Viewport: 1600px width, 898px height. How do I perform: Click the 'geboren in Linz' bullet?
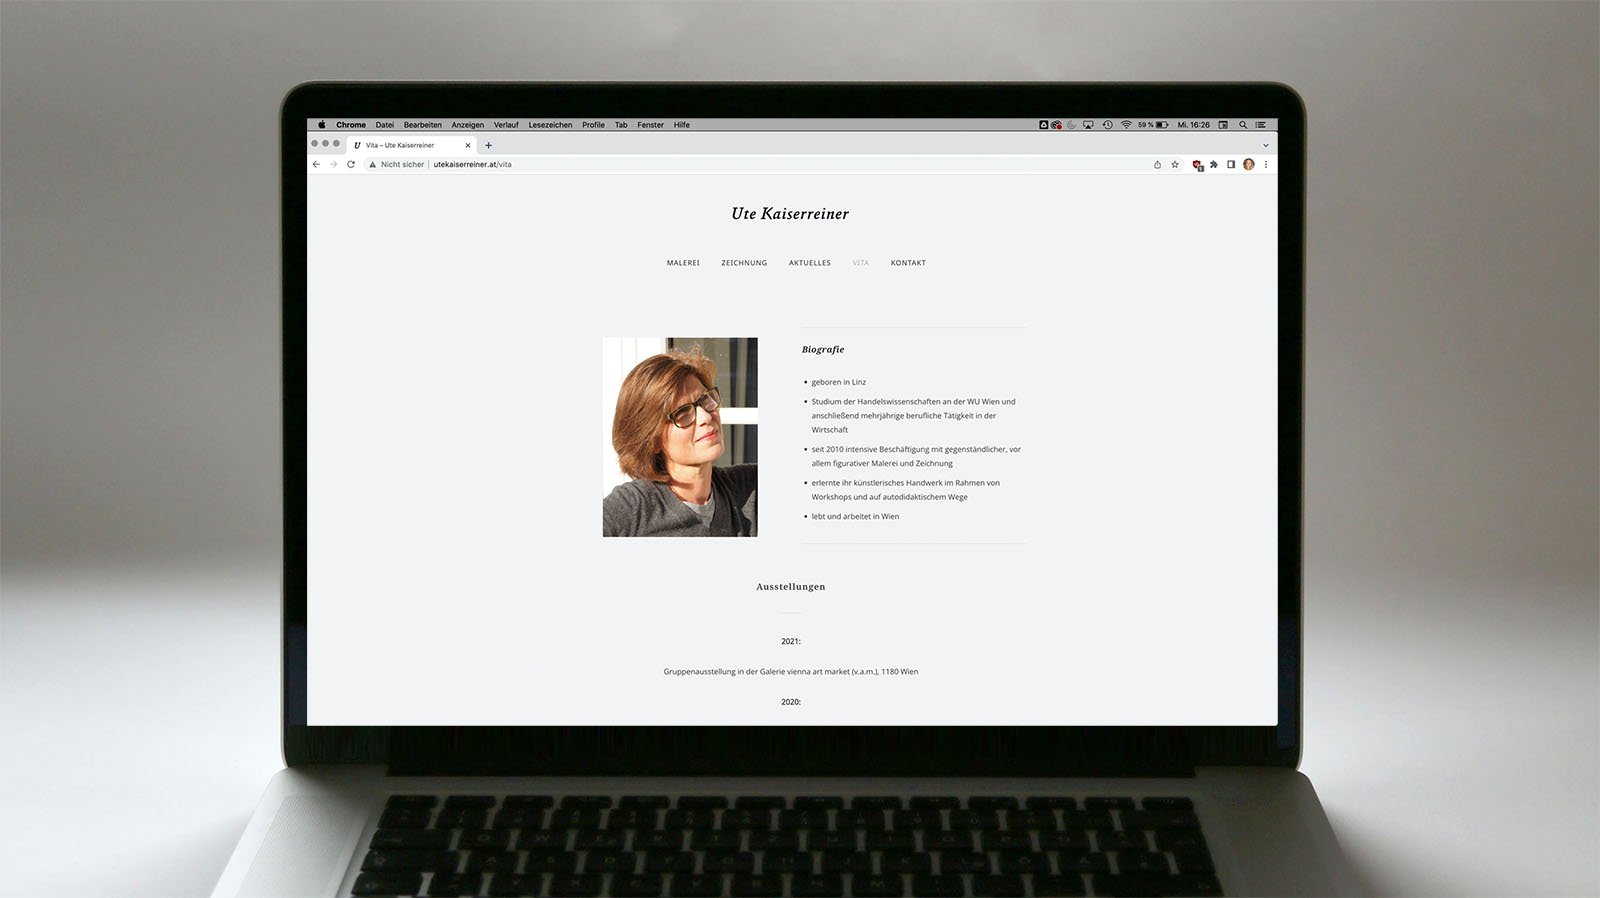coord(839,382)
